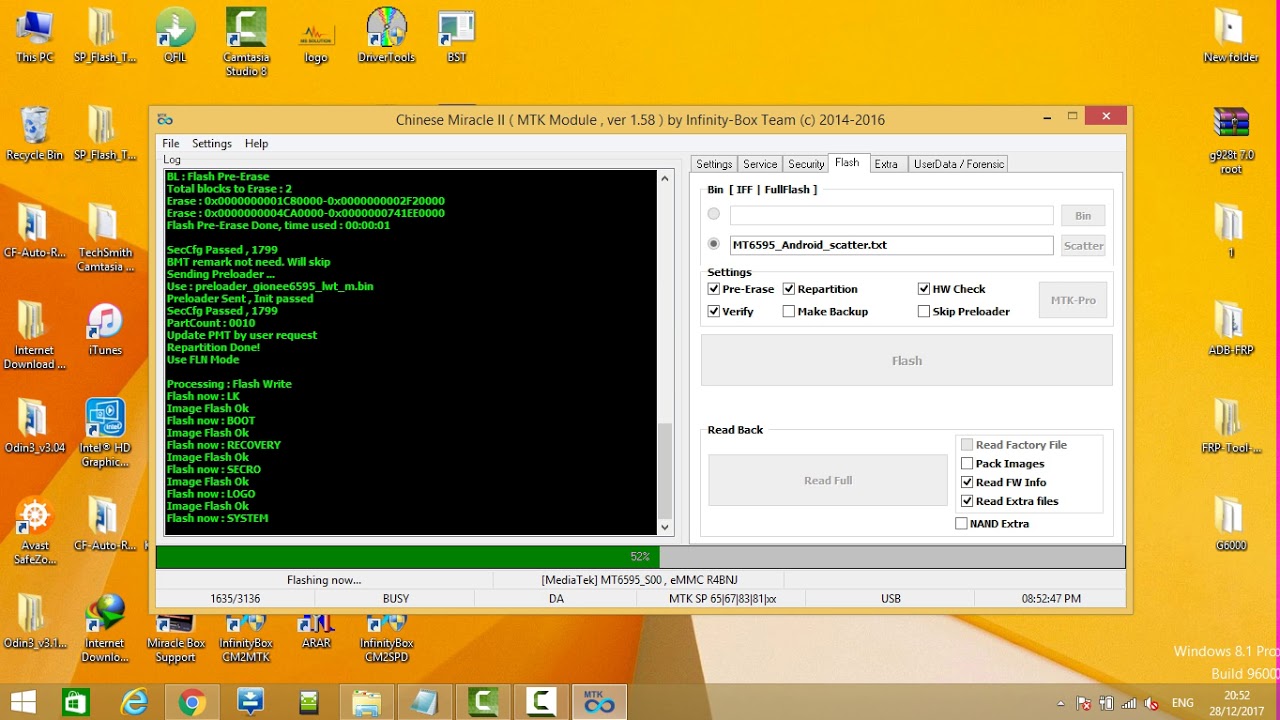Click the log scroll-up arrow
This screenshot has width=1280, height=720.
666,178
